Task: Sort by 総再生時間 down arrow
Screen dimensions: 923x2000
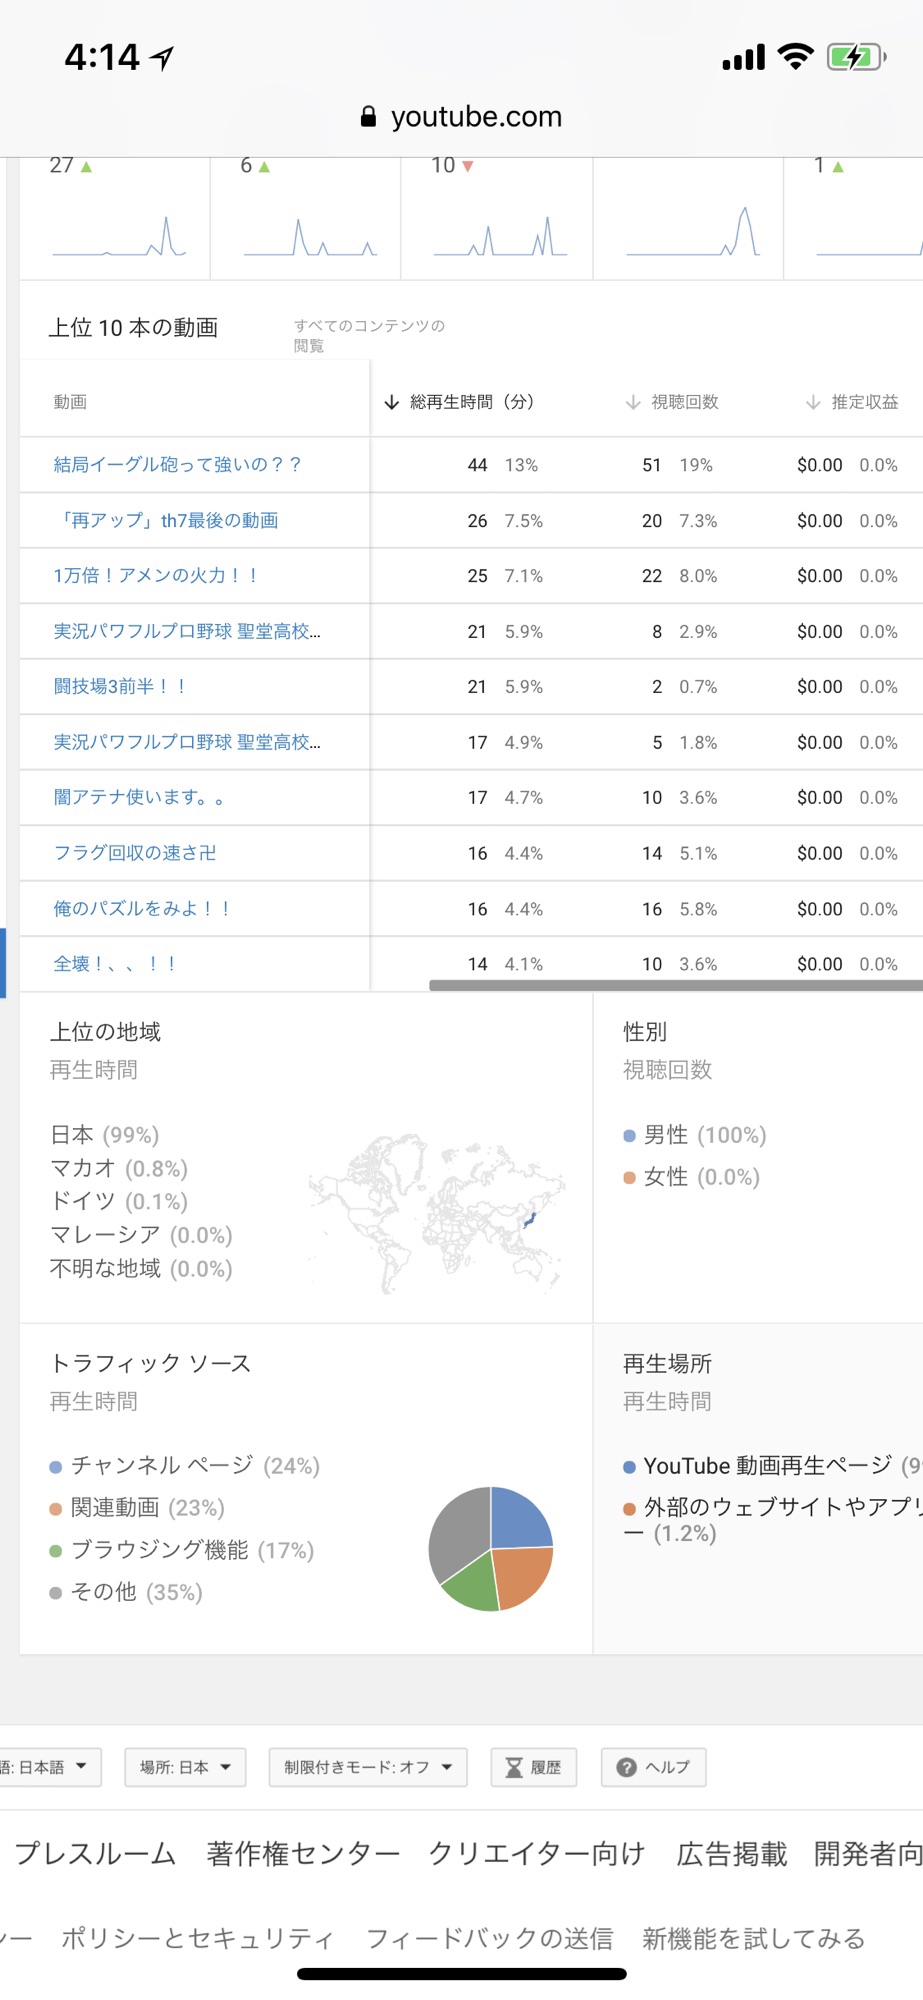Action: pos(391,402)
